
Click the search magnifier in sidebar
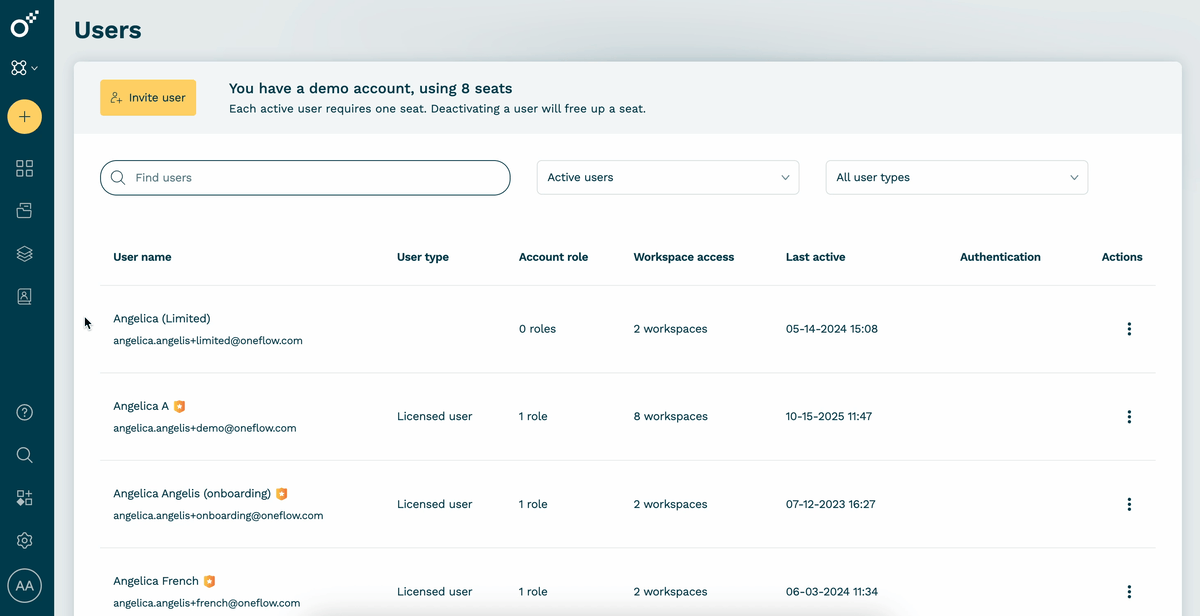tap(25, 455)
